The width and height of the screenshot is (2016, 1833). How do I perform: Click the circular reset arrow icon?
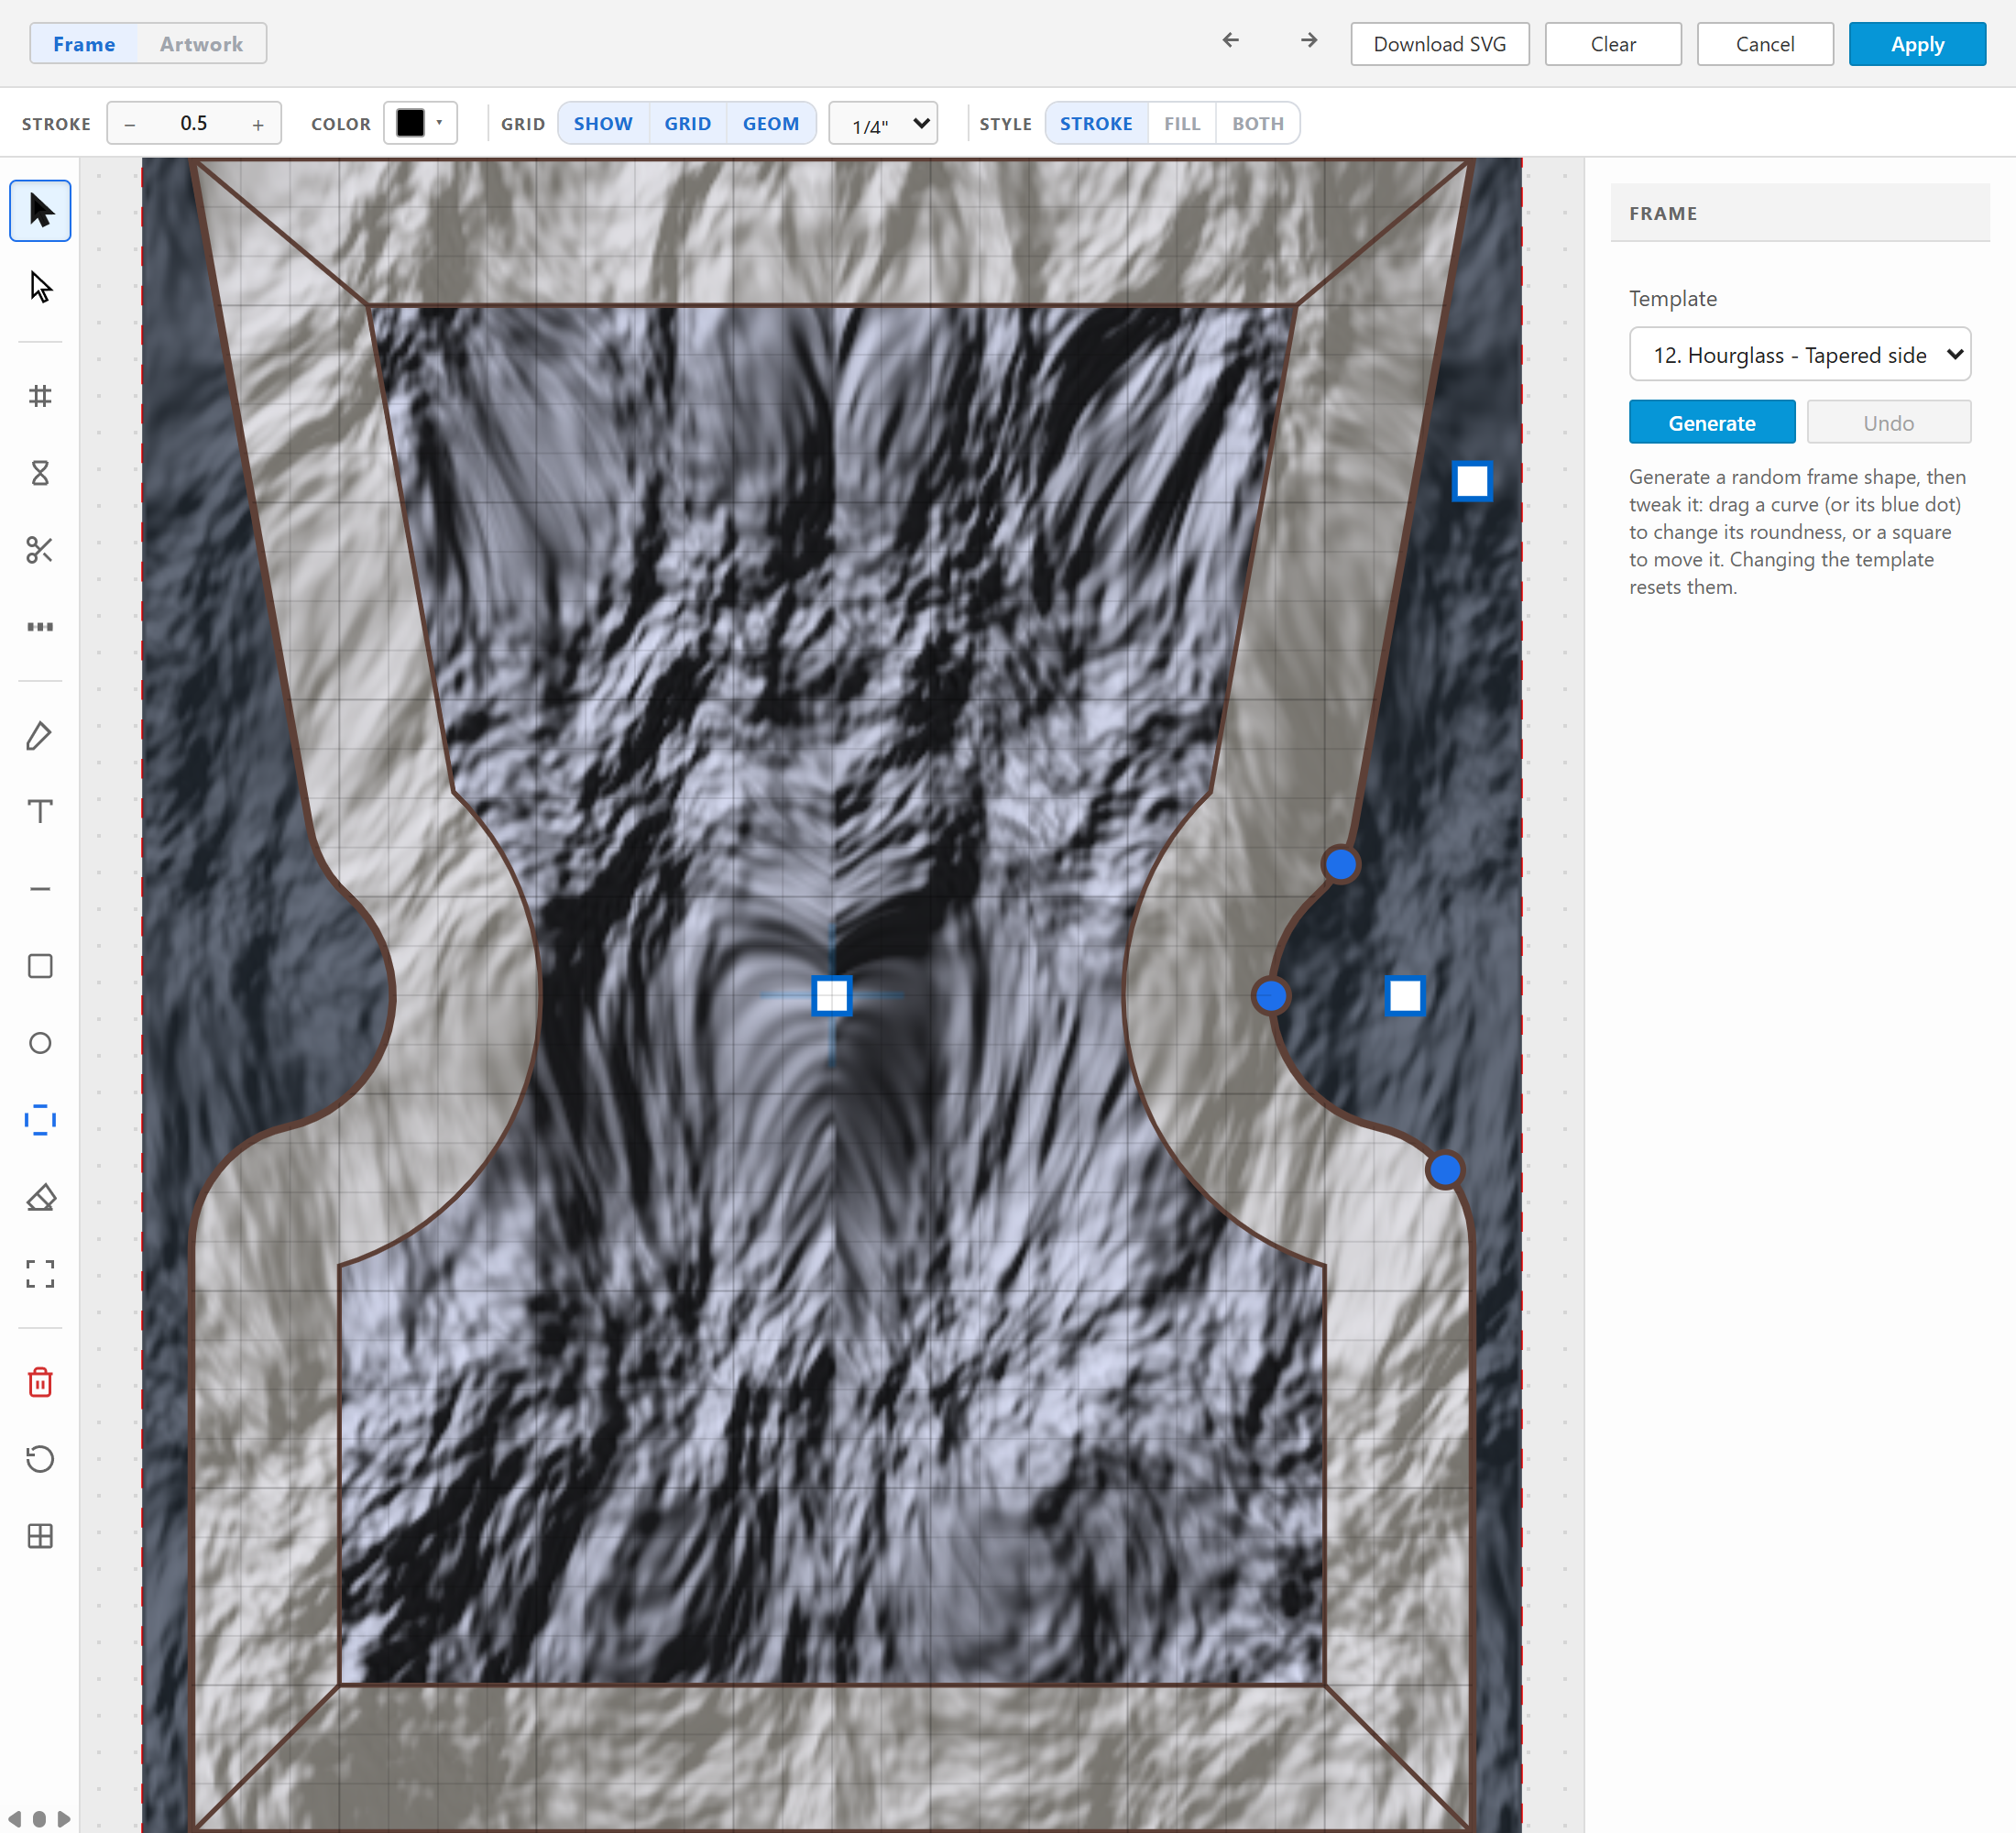40,1459
